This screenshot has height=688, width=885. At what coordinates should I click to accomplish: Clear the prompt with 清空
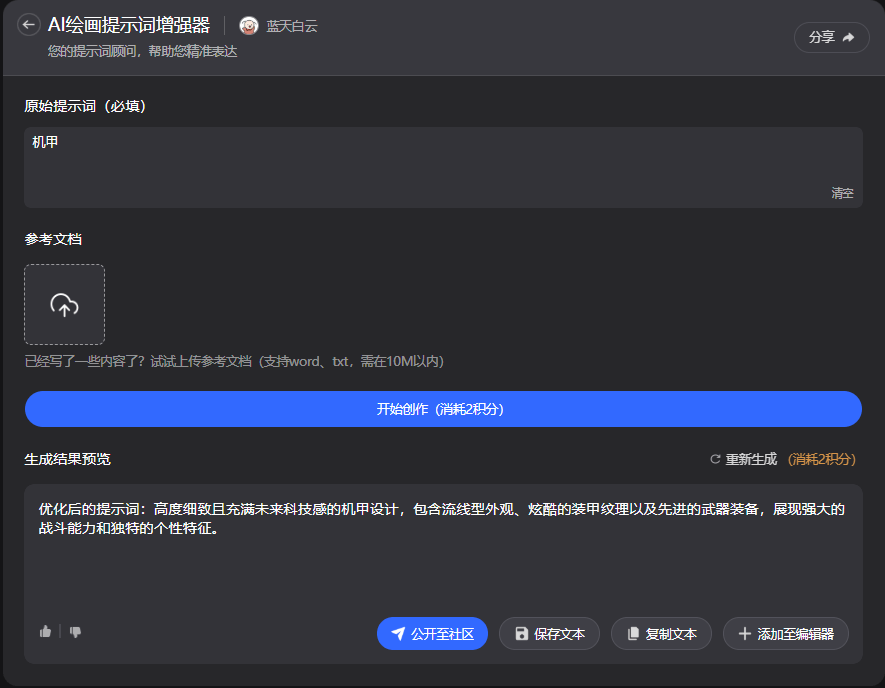[842, 193]
